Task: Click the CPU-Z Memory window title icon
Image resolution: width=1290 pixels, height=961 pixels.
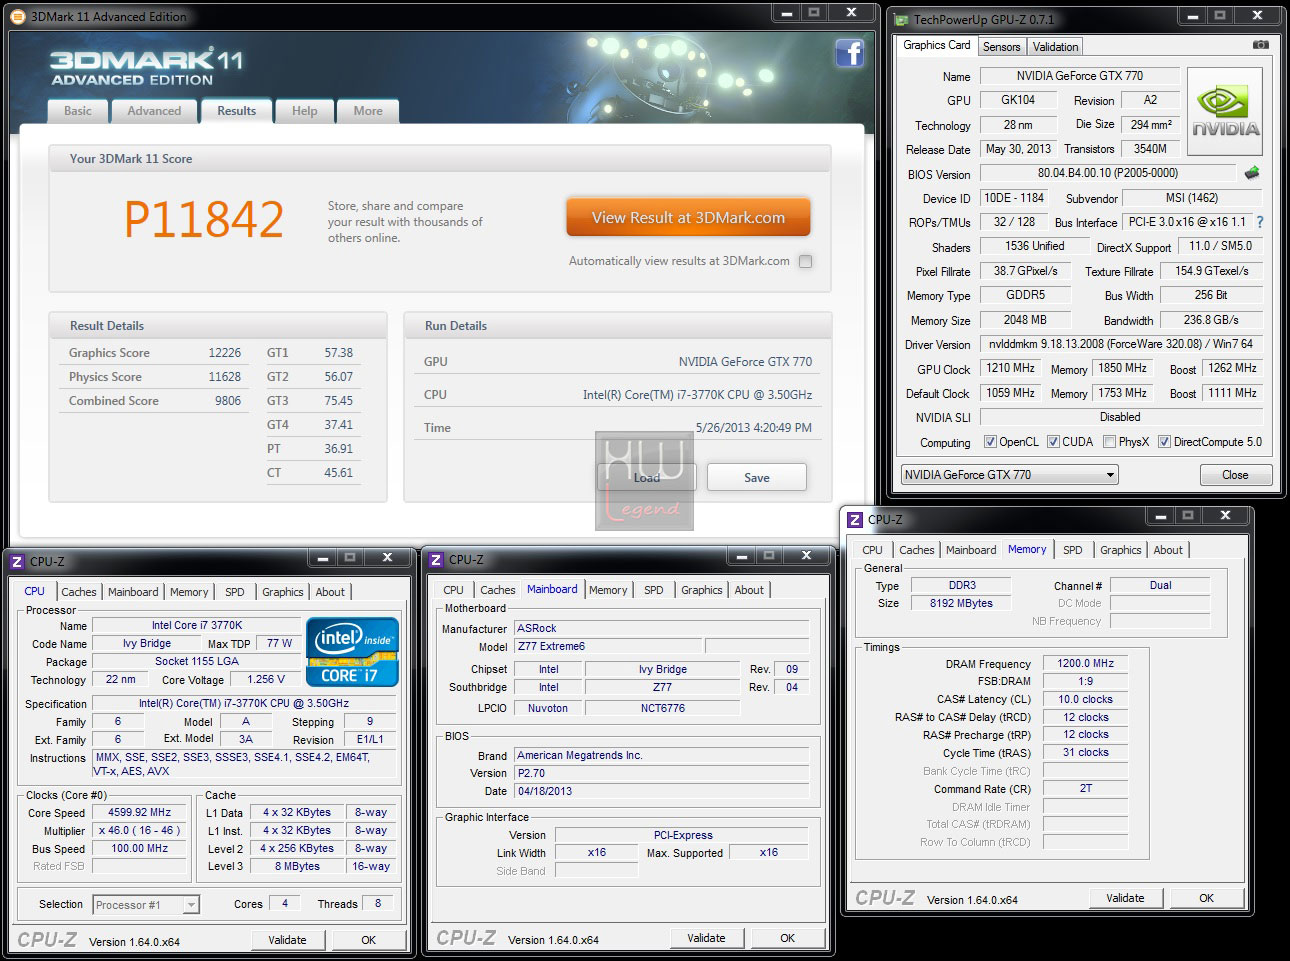Action: [x=855, y=519]
